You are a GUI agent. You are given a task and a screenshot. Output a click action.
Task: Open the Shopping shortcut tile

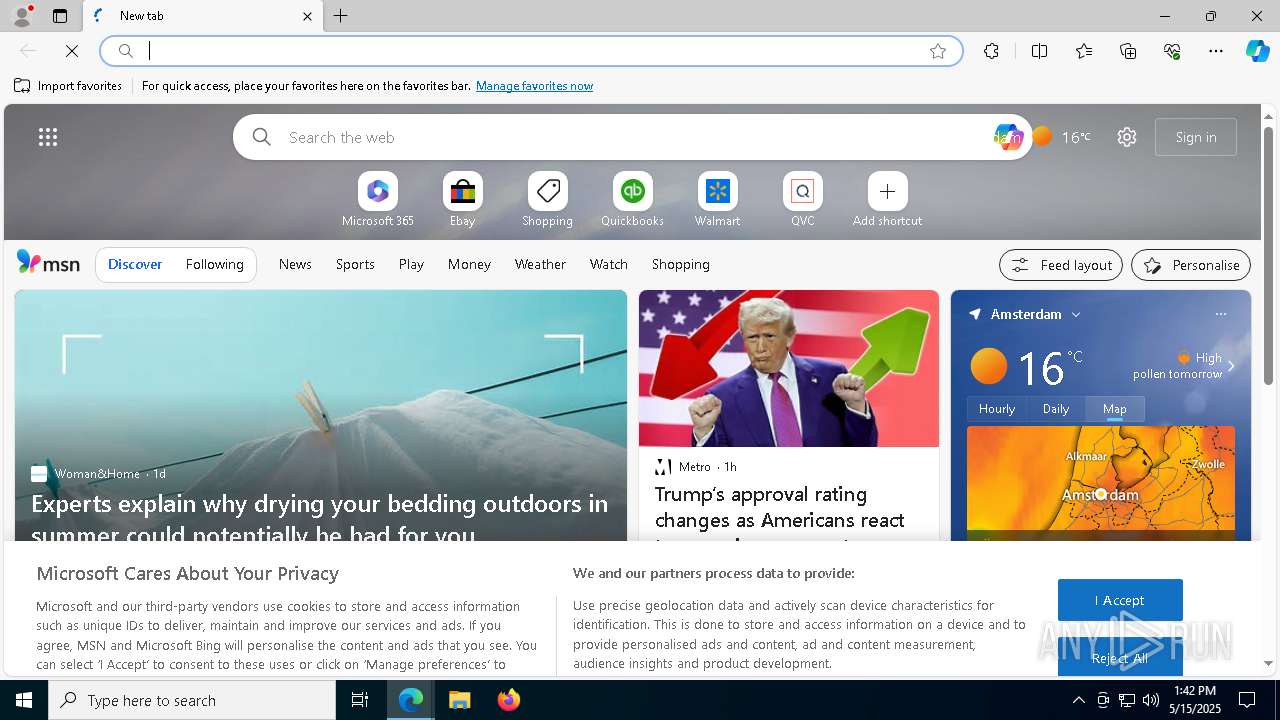pos(547,200)
